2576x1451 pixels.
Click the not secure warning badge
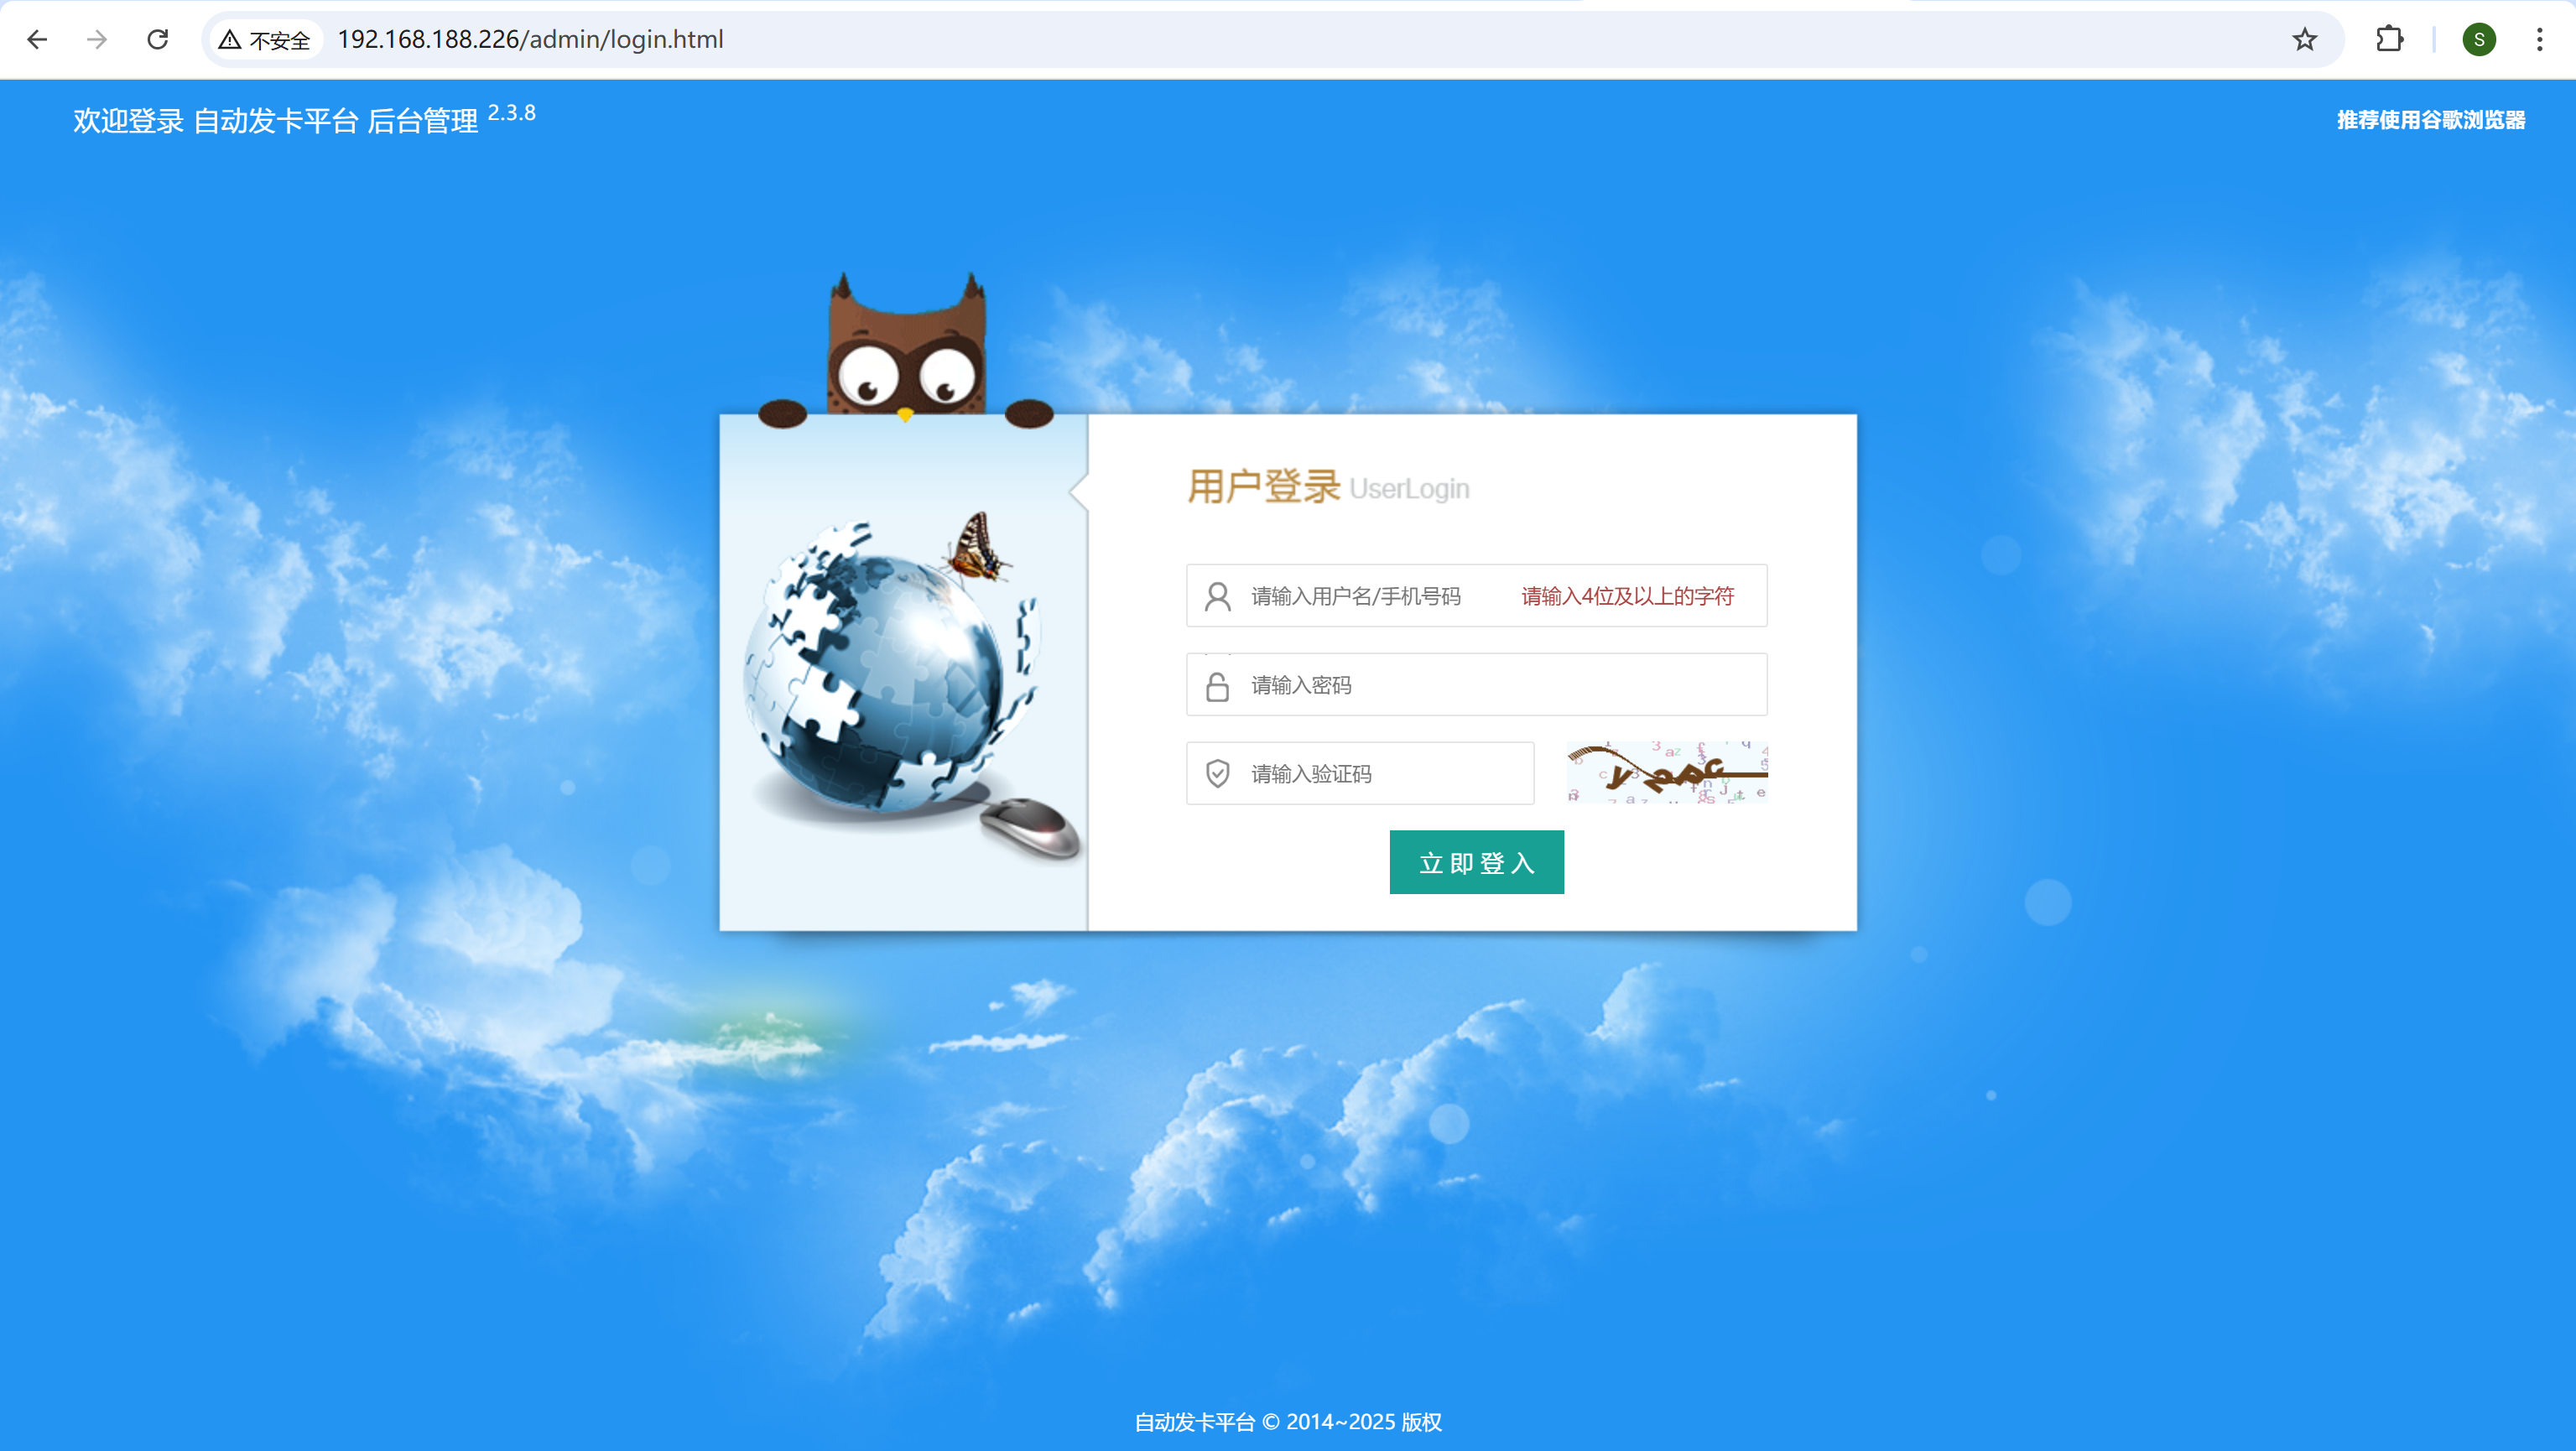tap(265, 39)
